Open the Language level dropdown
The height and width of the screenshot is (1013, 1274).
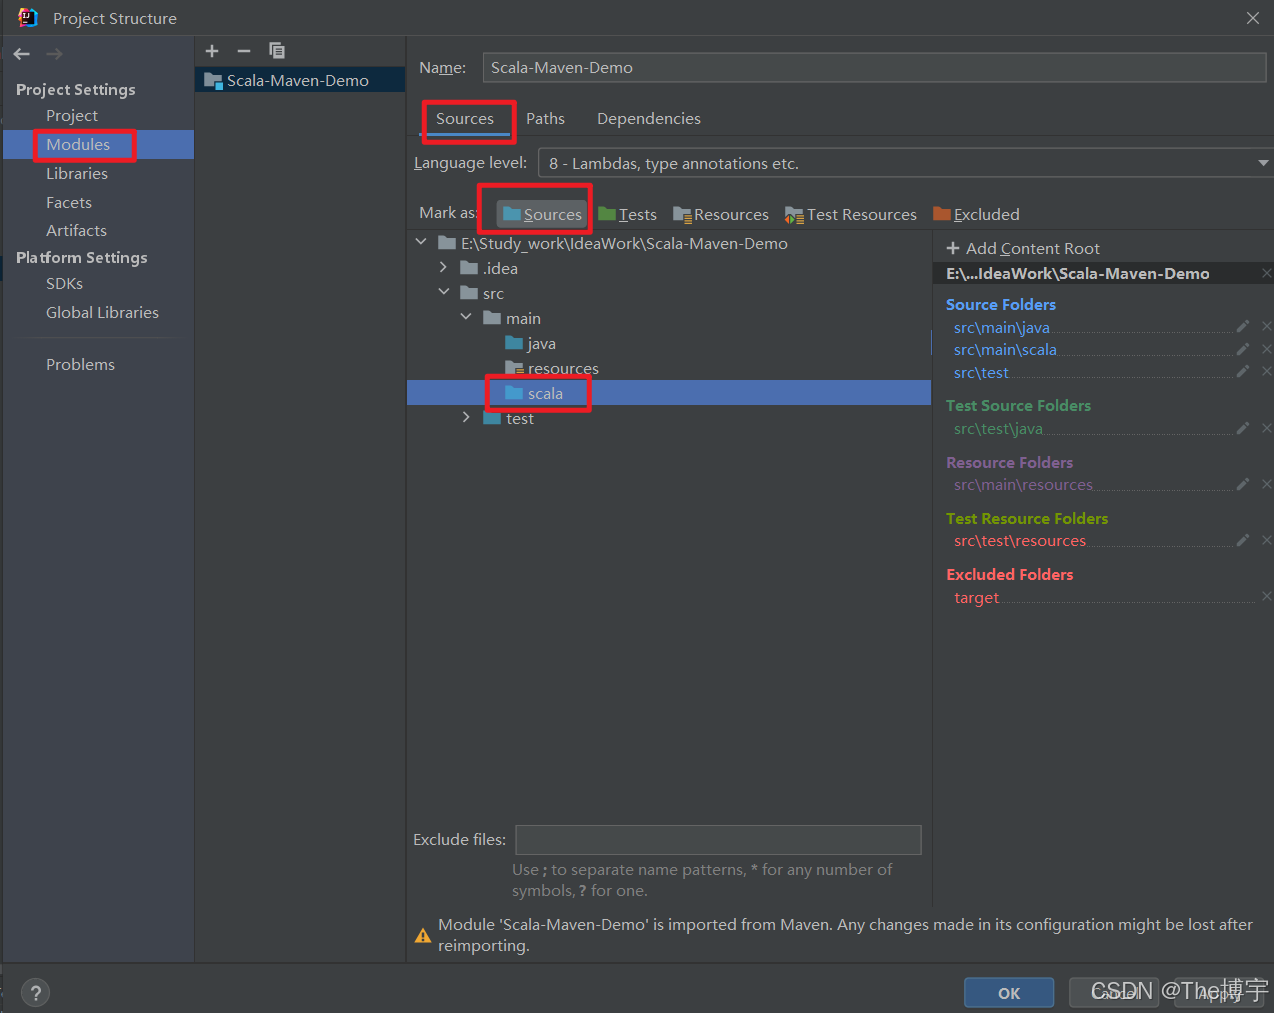pyautogui.click(x=905, y=164)
